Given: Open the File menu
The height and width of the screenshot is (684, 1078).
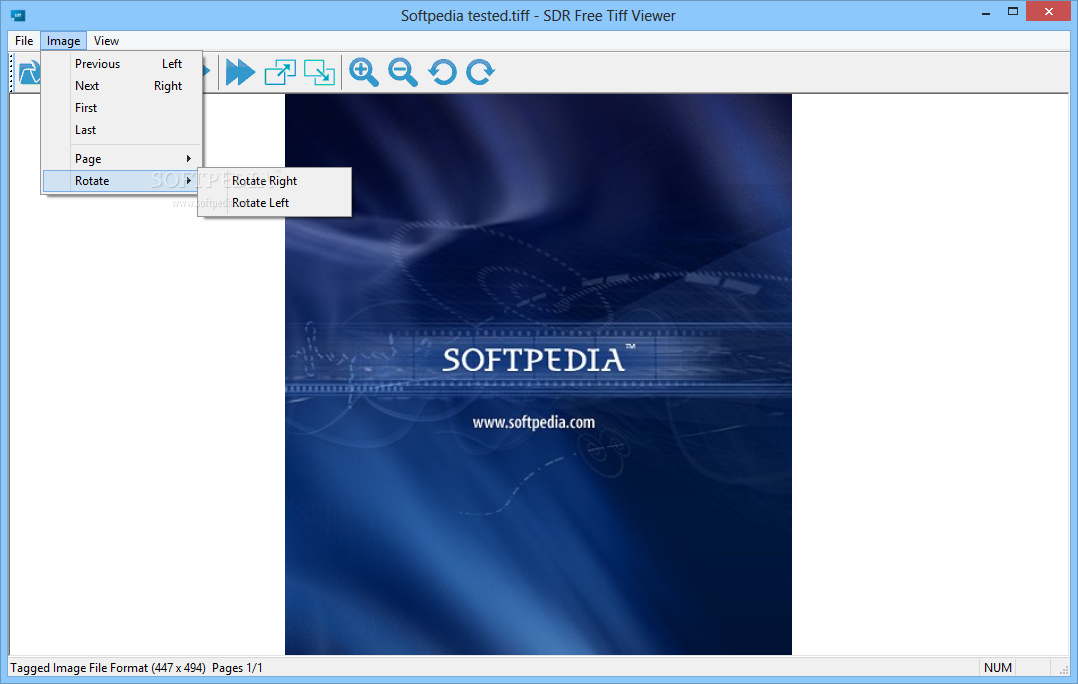Looking at the screenshot, I should [x=24, y=41].
